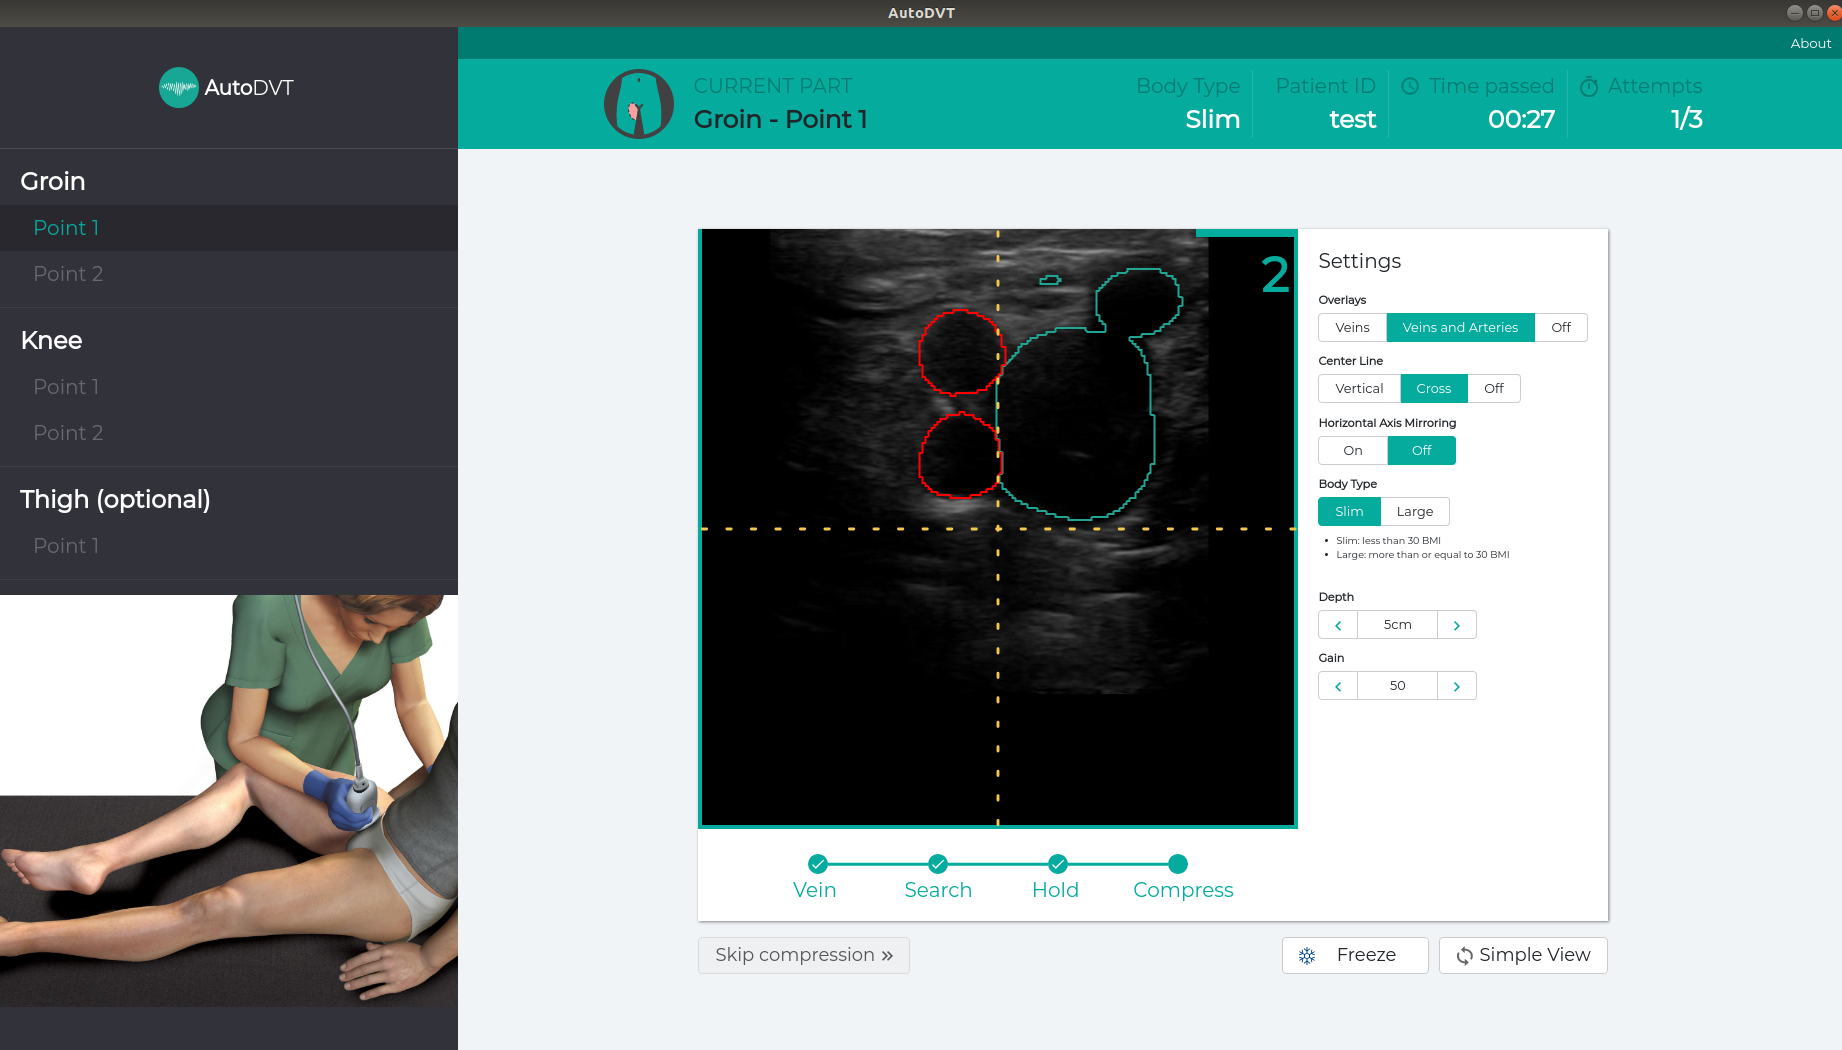Click the snowflake icon on Freeze

(x=1307, y=956)
